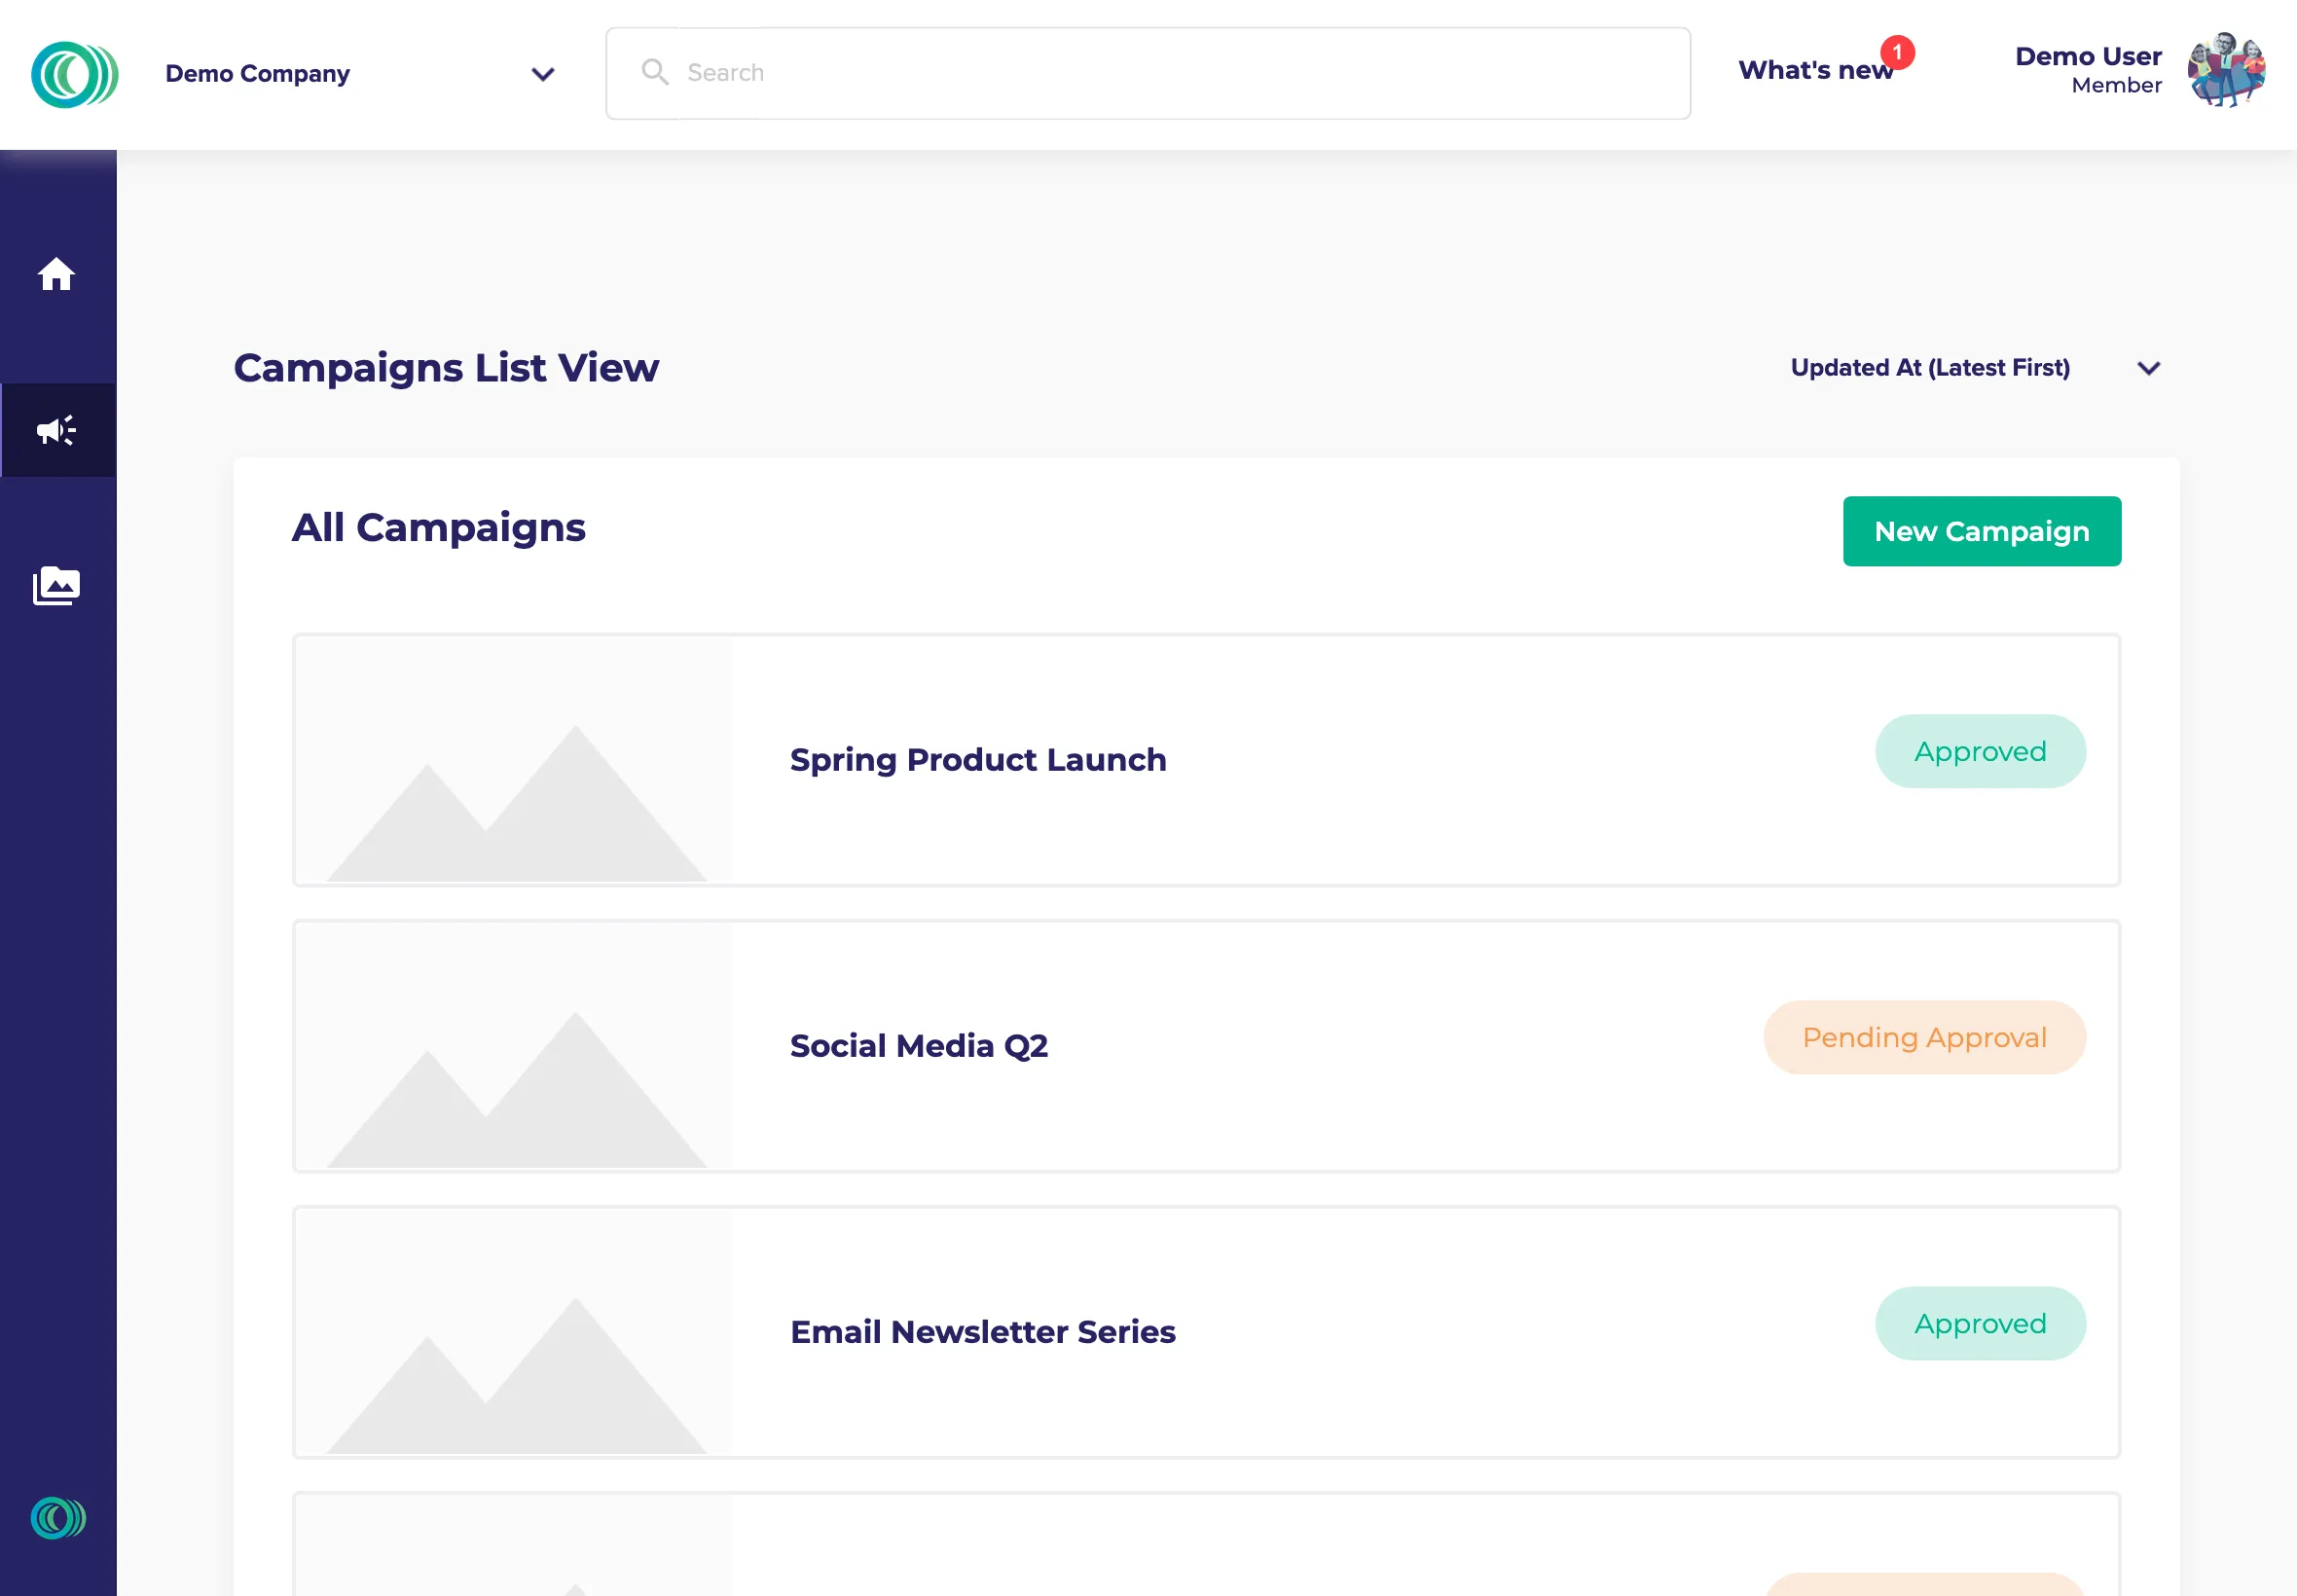
Task: Click the New Campaign button
Action: [x=1981, y=531]
